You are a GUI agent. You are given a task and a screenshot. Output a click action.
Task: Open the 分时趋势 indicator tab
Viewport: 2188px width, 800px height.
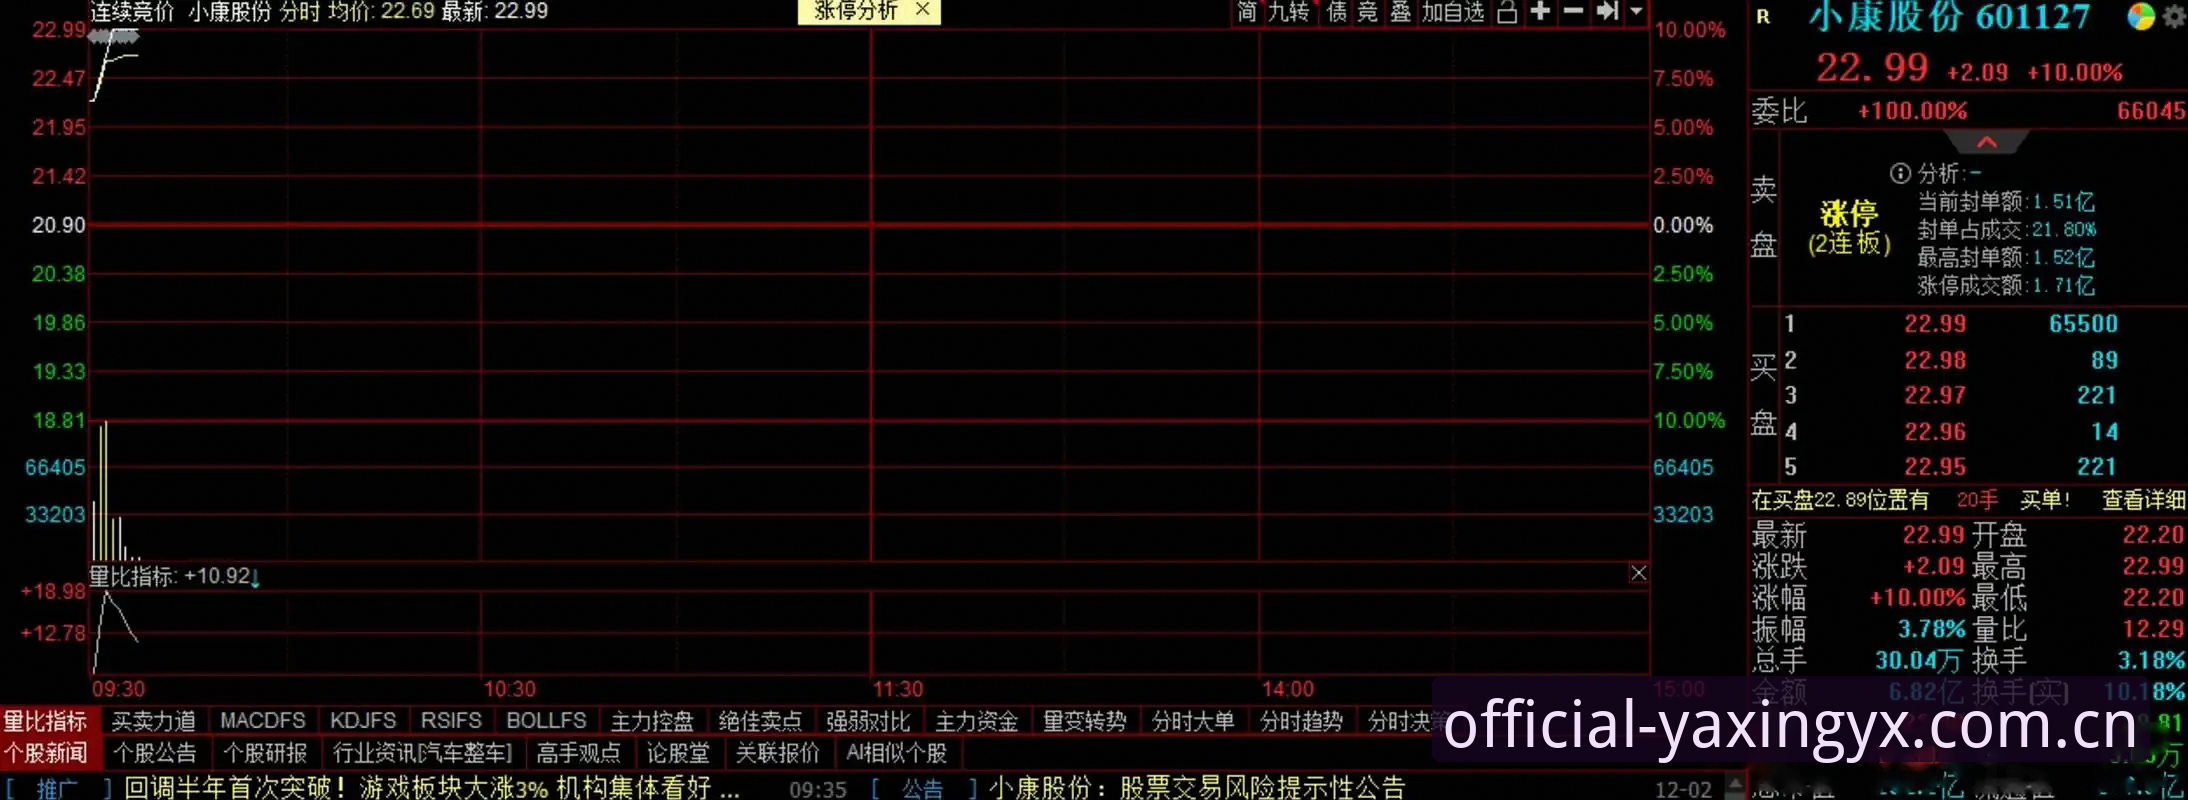coord(1300,721)
